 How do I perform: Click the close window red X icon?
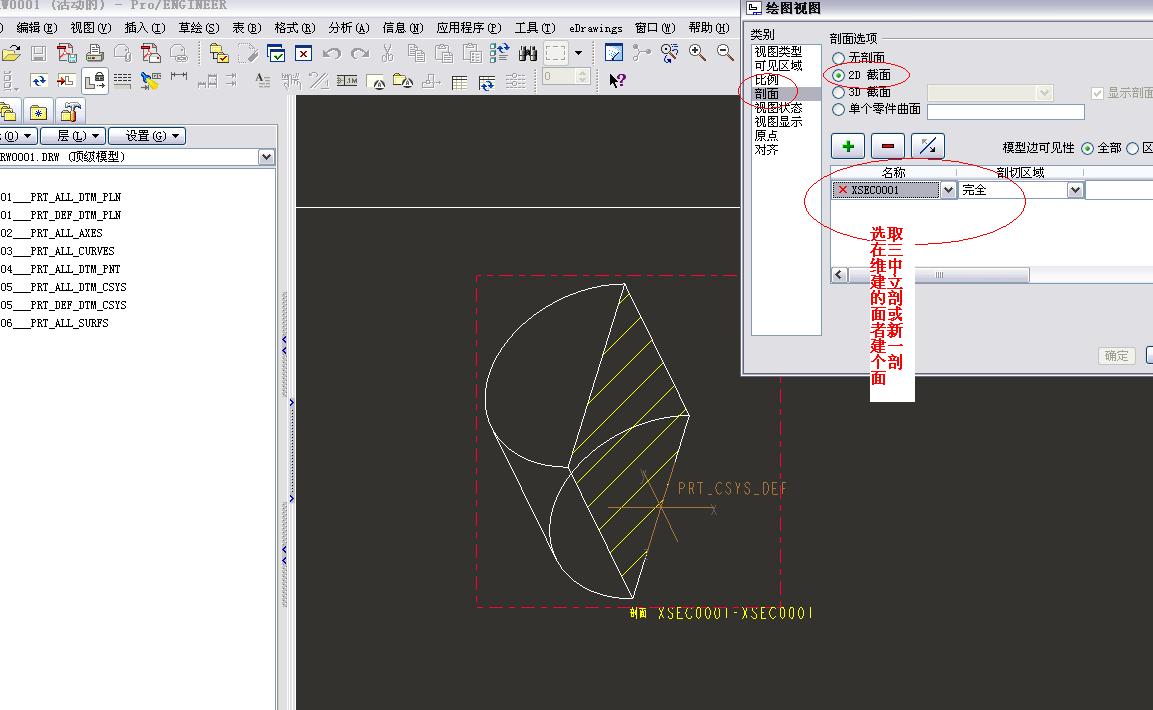[x=303, y=53]
